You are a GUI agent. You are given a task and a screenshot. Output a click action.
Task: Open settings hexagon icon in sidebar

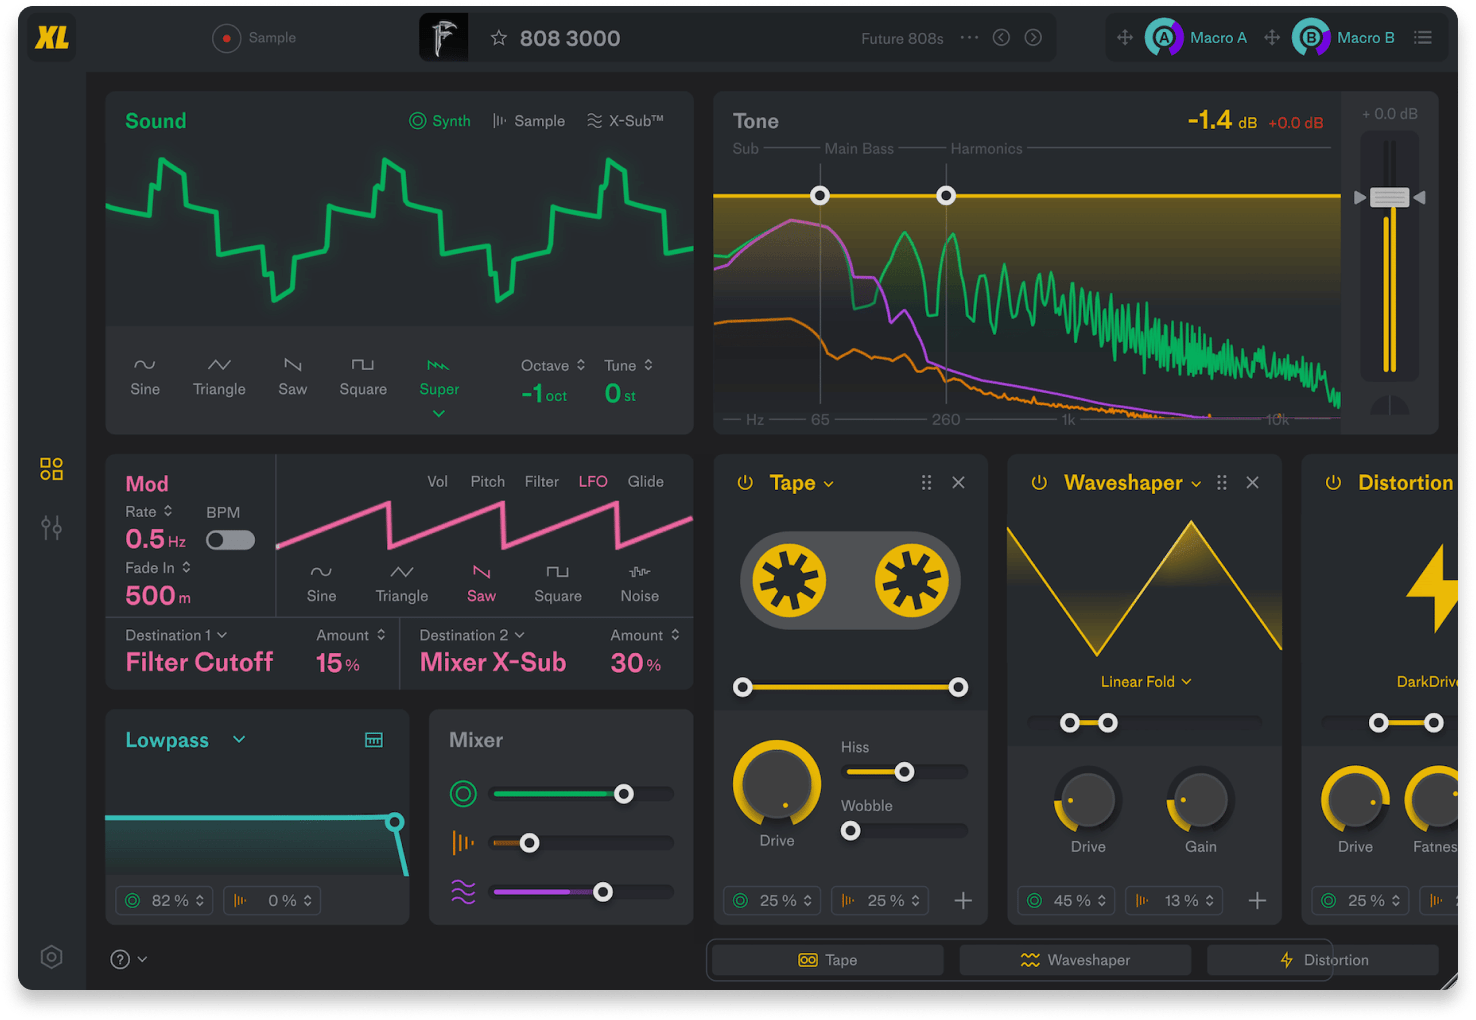(52, 957)
